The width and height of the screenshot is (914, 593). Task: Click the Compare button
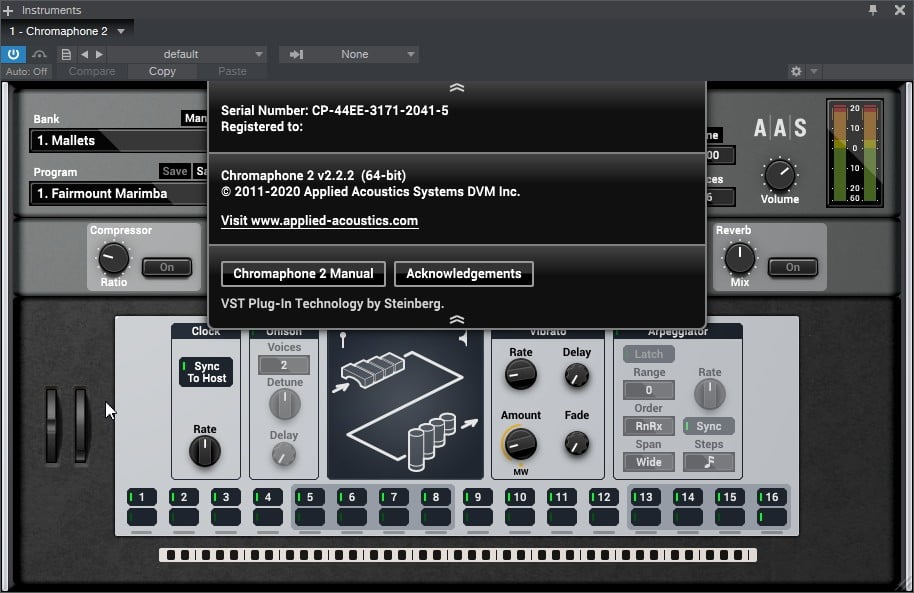click(x=92, y=71)
